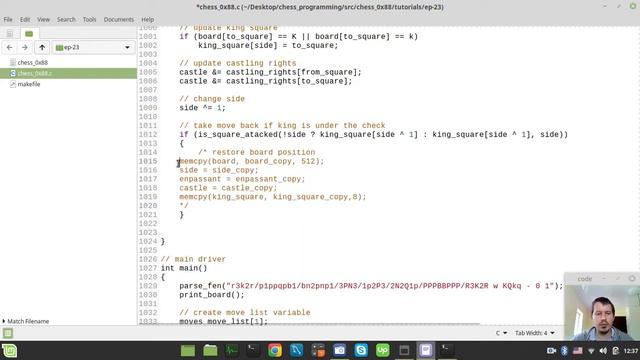This screenshot has height=360, width=640.
Task: Open the Edit menu
Action: [x=25, y=19]
